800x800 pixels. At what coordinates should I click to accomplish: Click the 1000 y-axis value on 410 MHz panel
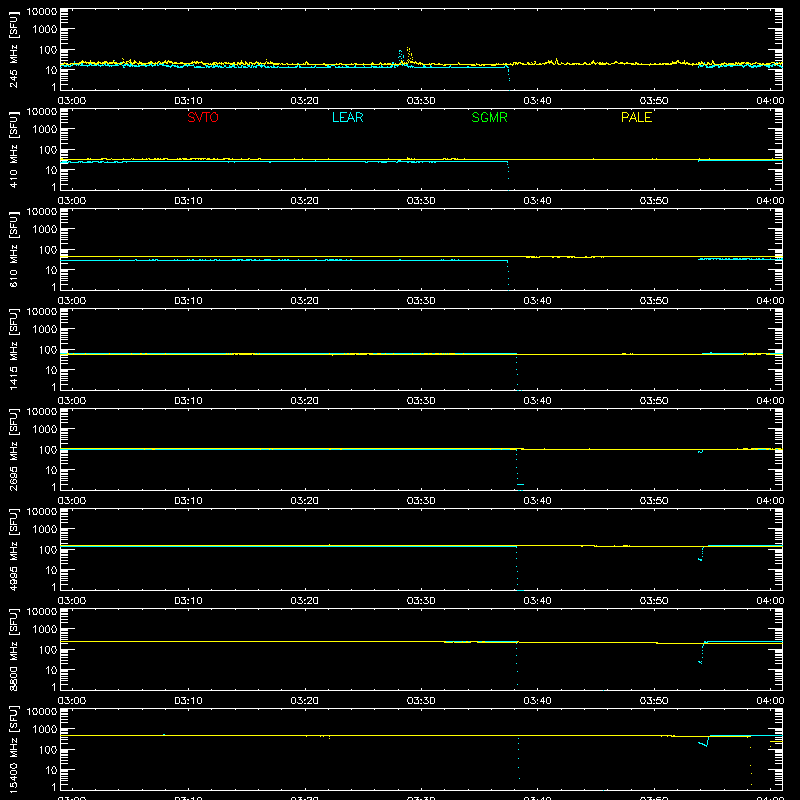pos(45,129)
